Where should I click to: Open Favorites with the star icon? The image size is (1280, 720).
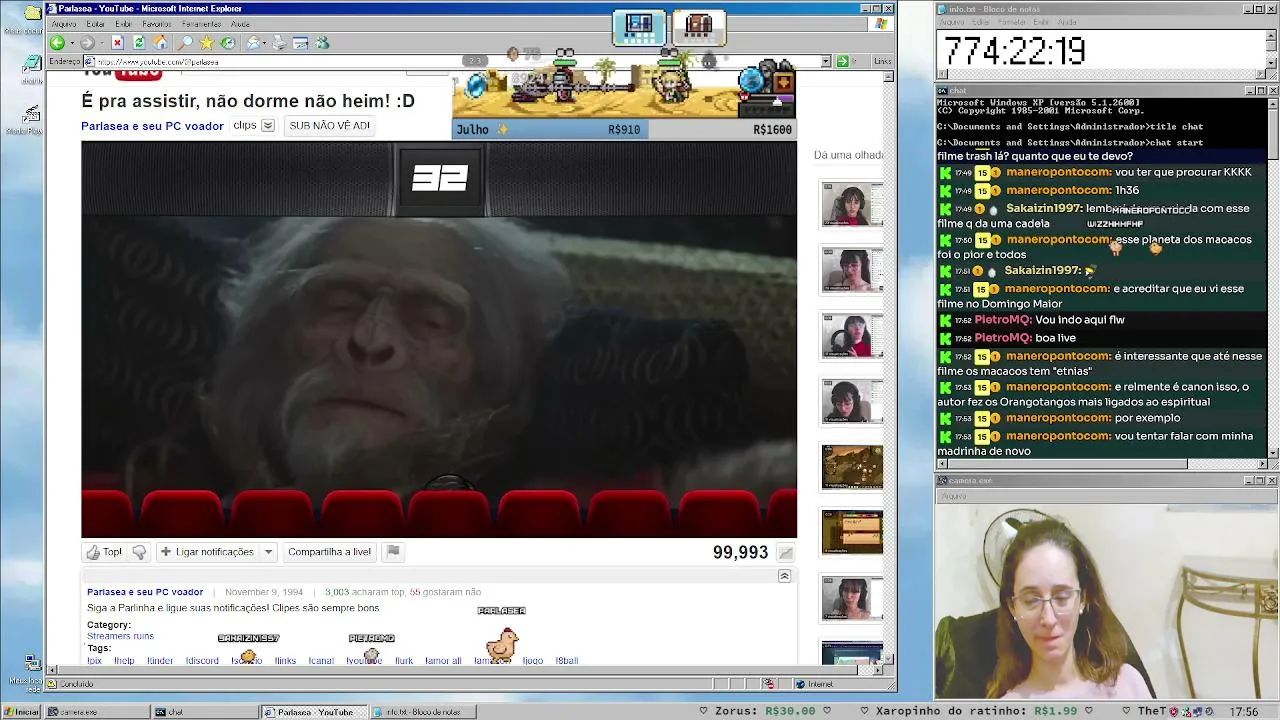point(206,43)
